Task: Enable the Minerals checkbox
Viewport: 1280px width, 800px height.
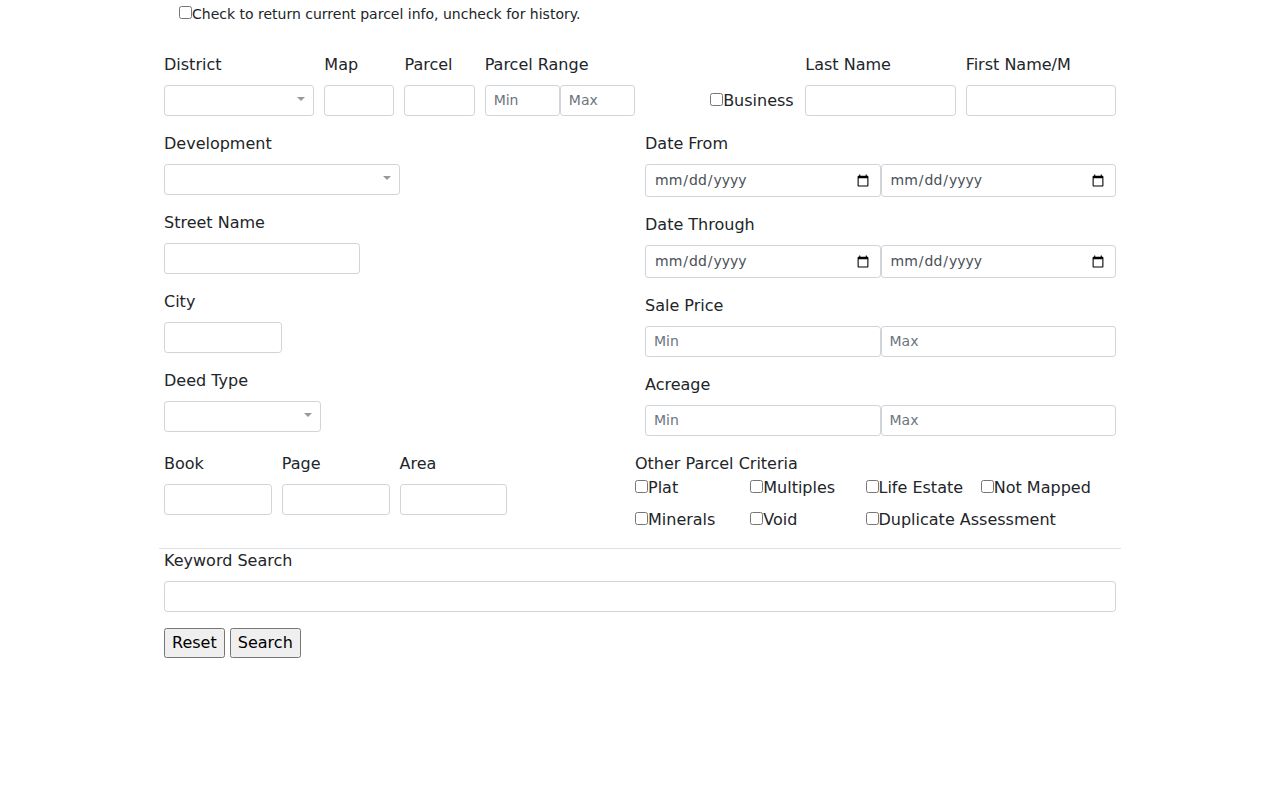Action: click(x=641, y=519)
